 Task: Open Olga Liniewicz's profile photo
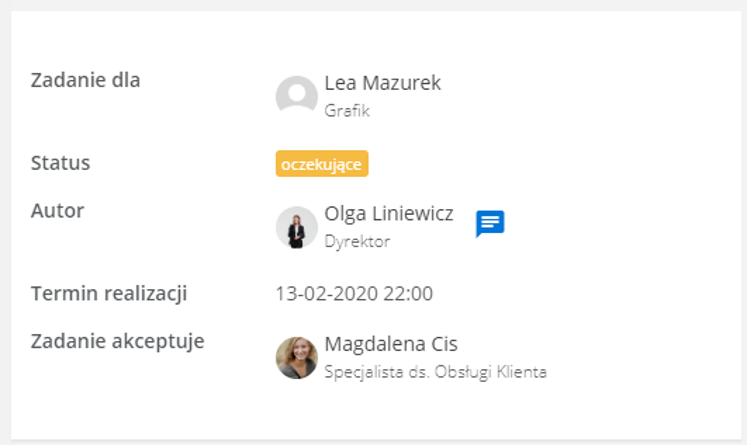(296, 227)
